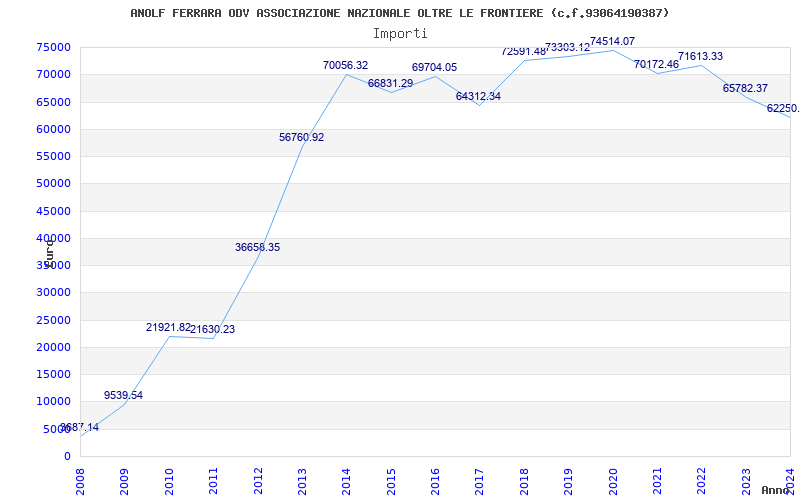Select the data label 9539.54
Screen dimensions: 800x500
click(x=123, y=395)
